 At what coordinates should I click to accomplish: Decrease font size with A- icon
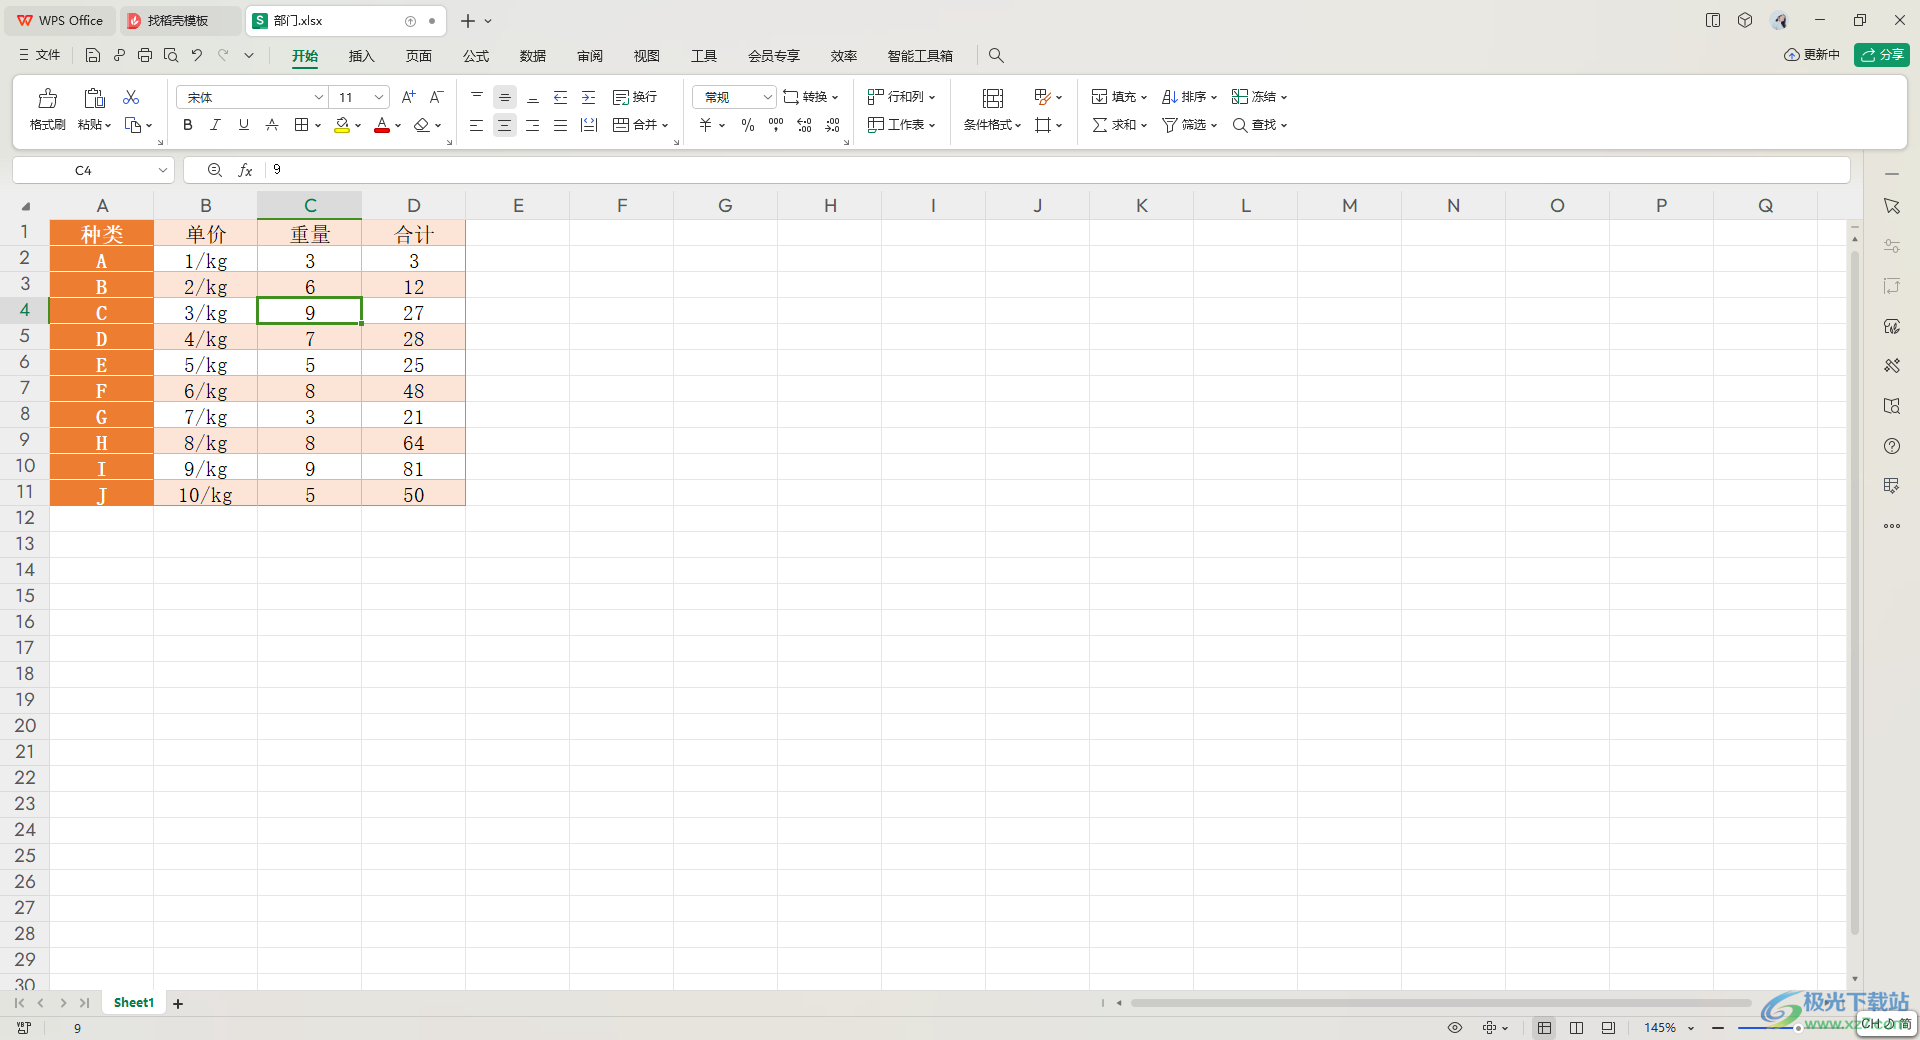(436, 97)
